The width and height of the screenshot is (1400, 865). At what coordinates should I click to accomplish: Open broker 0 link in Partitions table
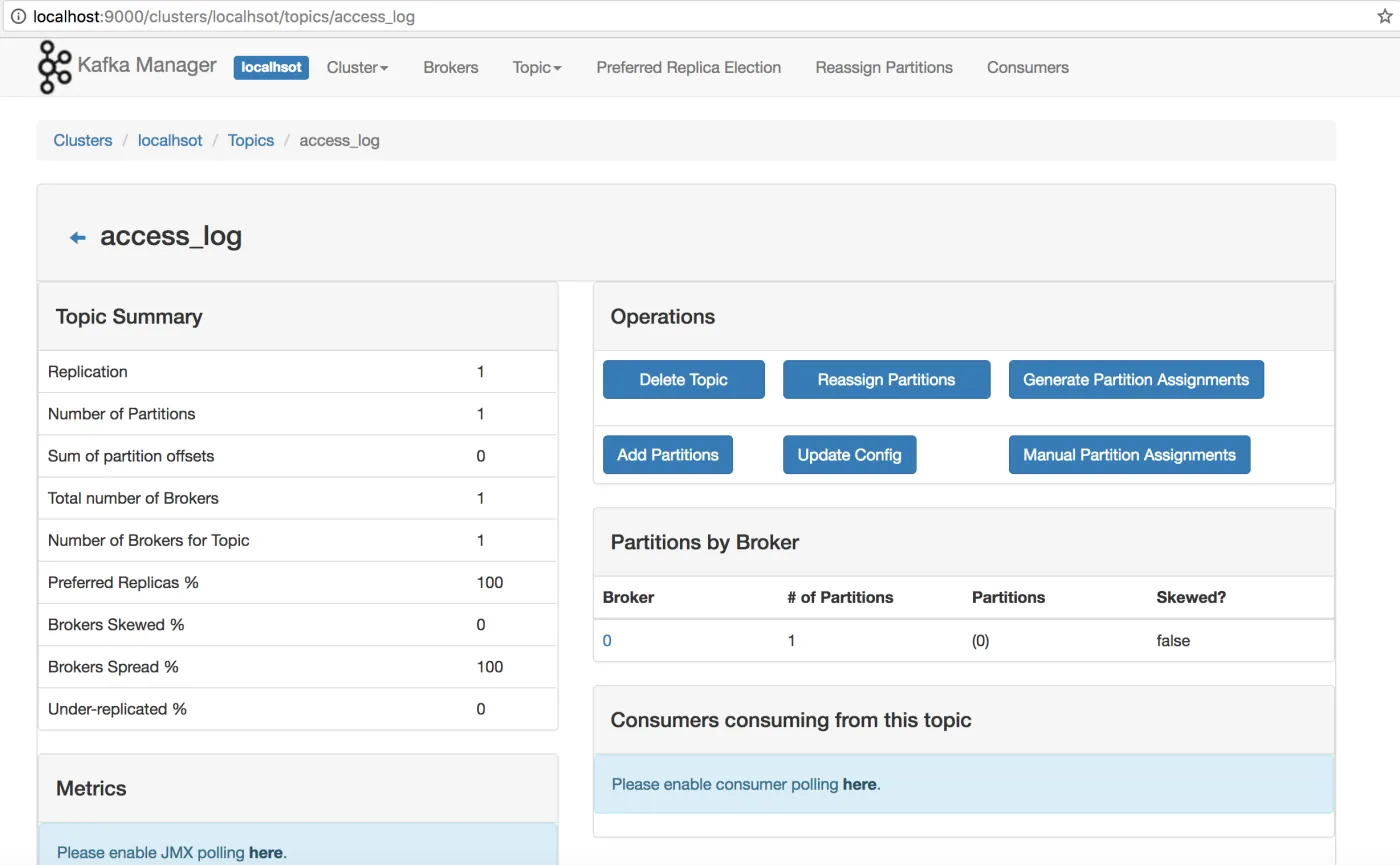[607, 640]
